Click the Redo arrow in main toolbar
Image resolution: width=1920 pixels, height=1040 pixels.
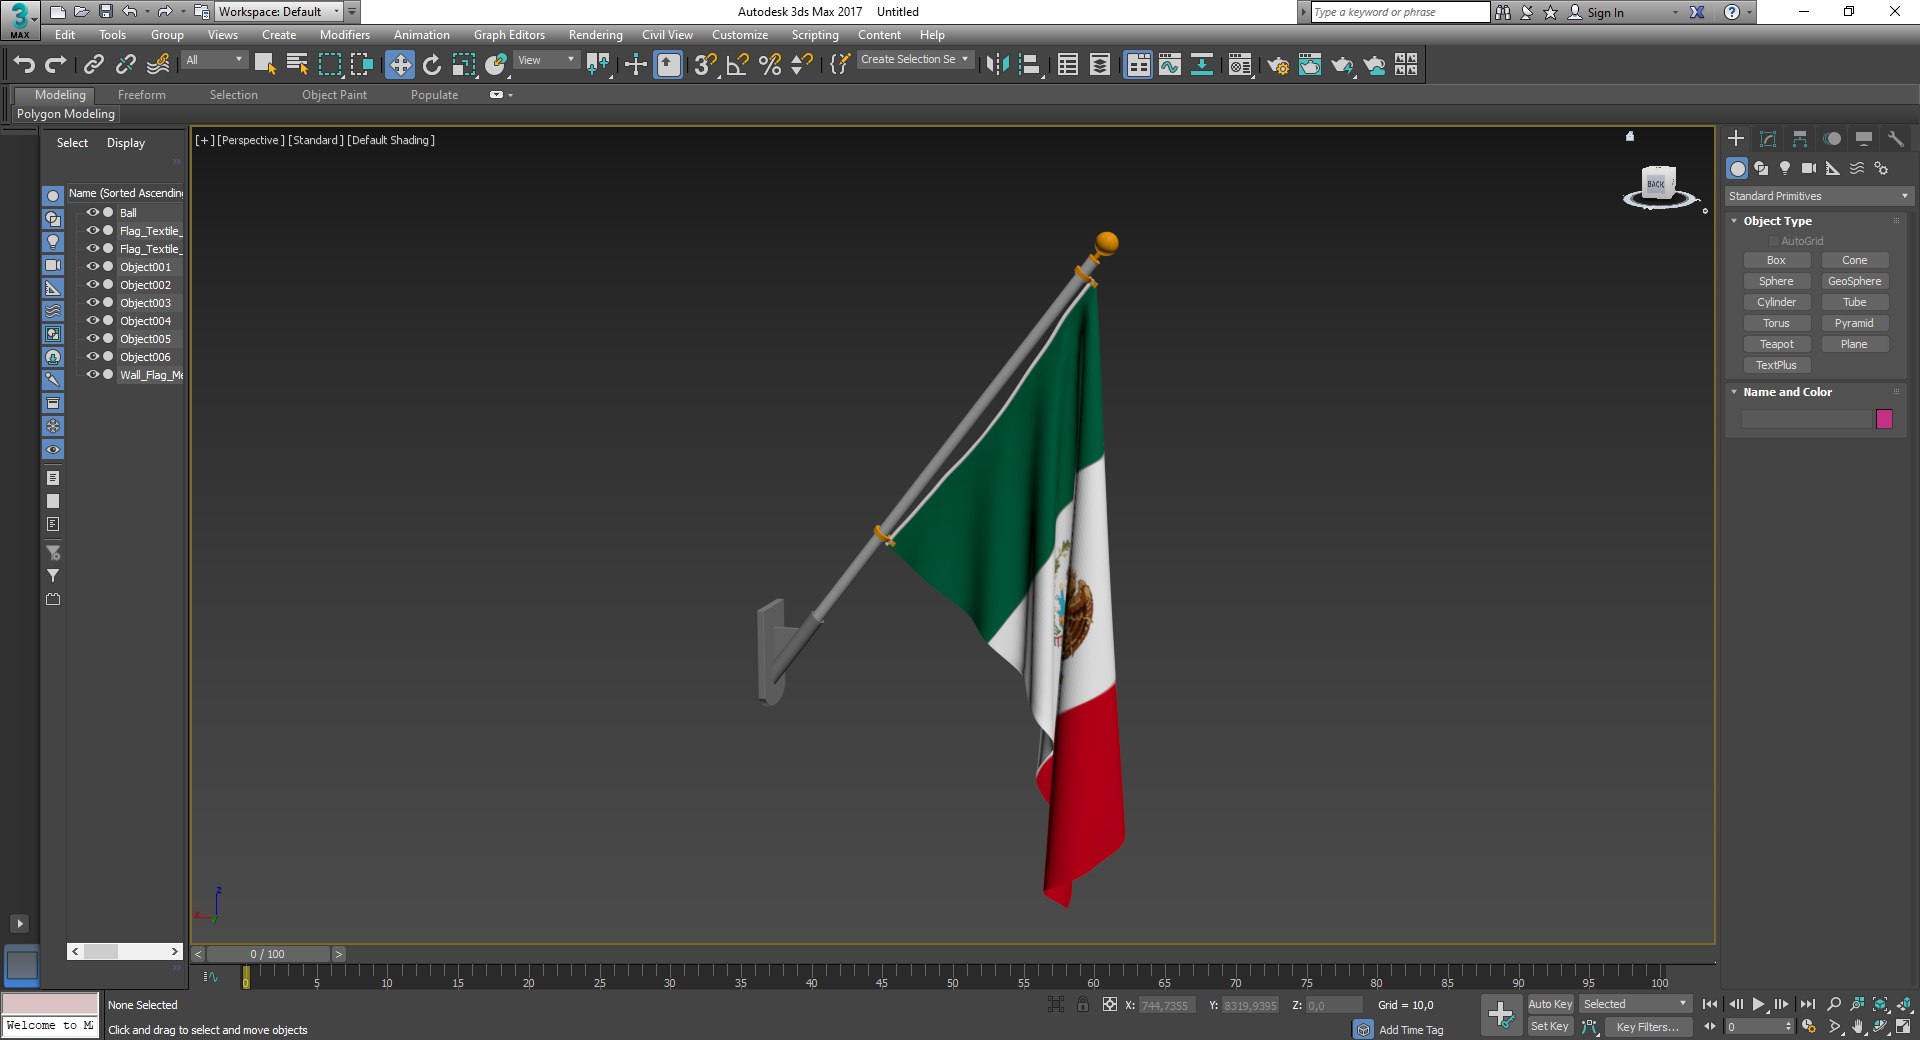point(56,65)
